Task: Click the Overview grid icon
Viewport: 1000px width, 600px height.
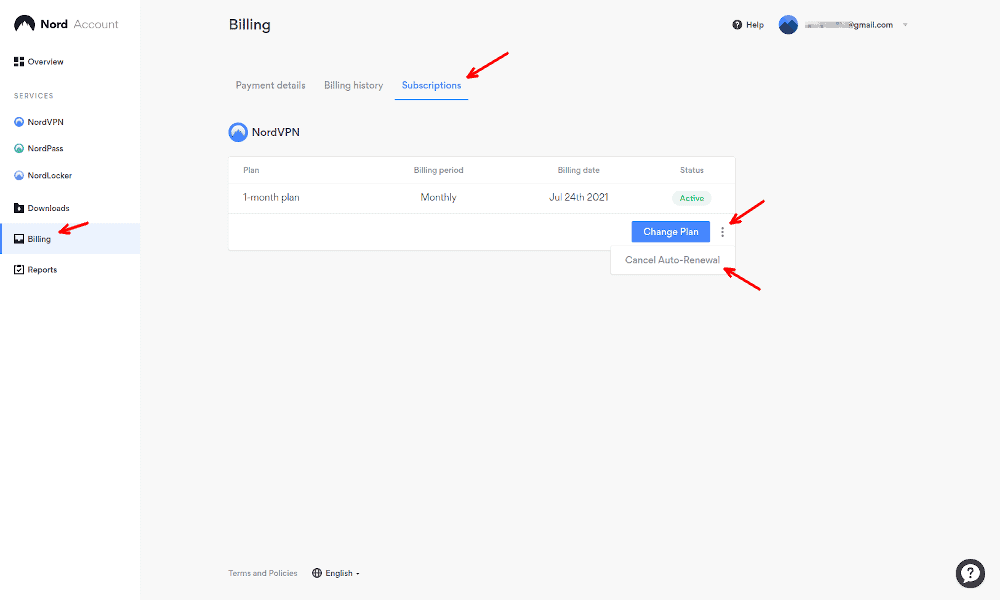Action: (18, 62)
